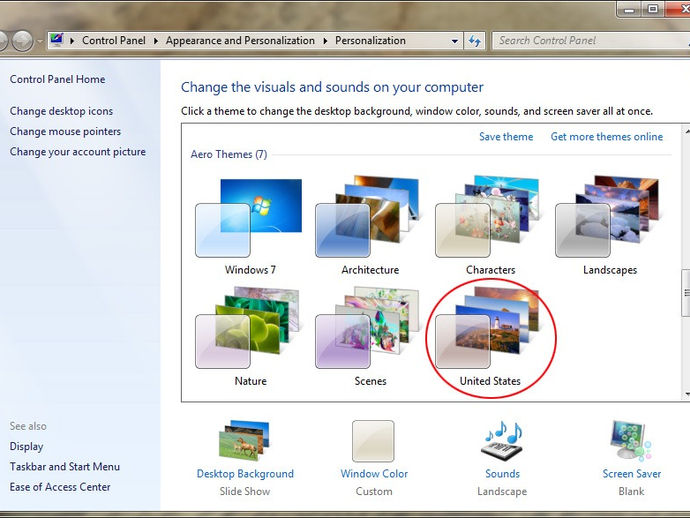Go to Control Panel Home

(x=58, y=79)
